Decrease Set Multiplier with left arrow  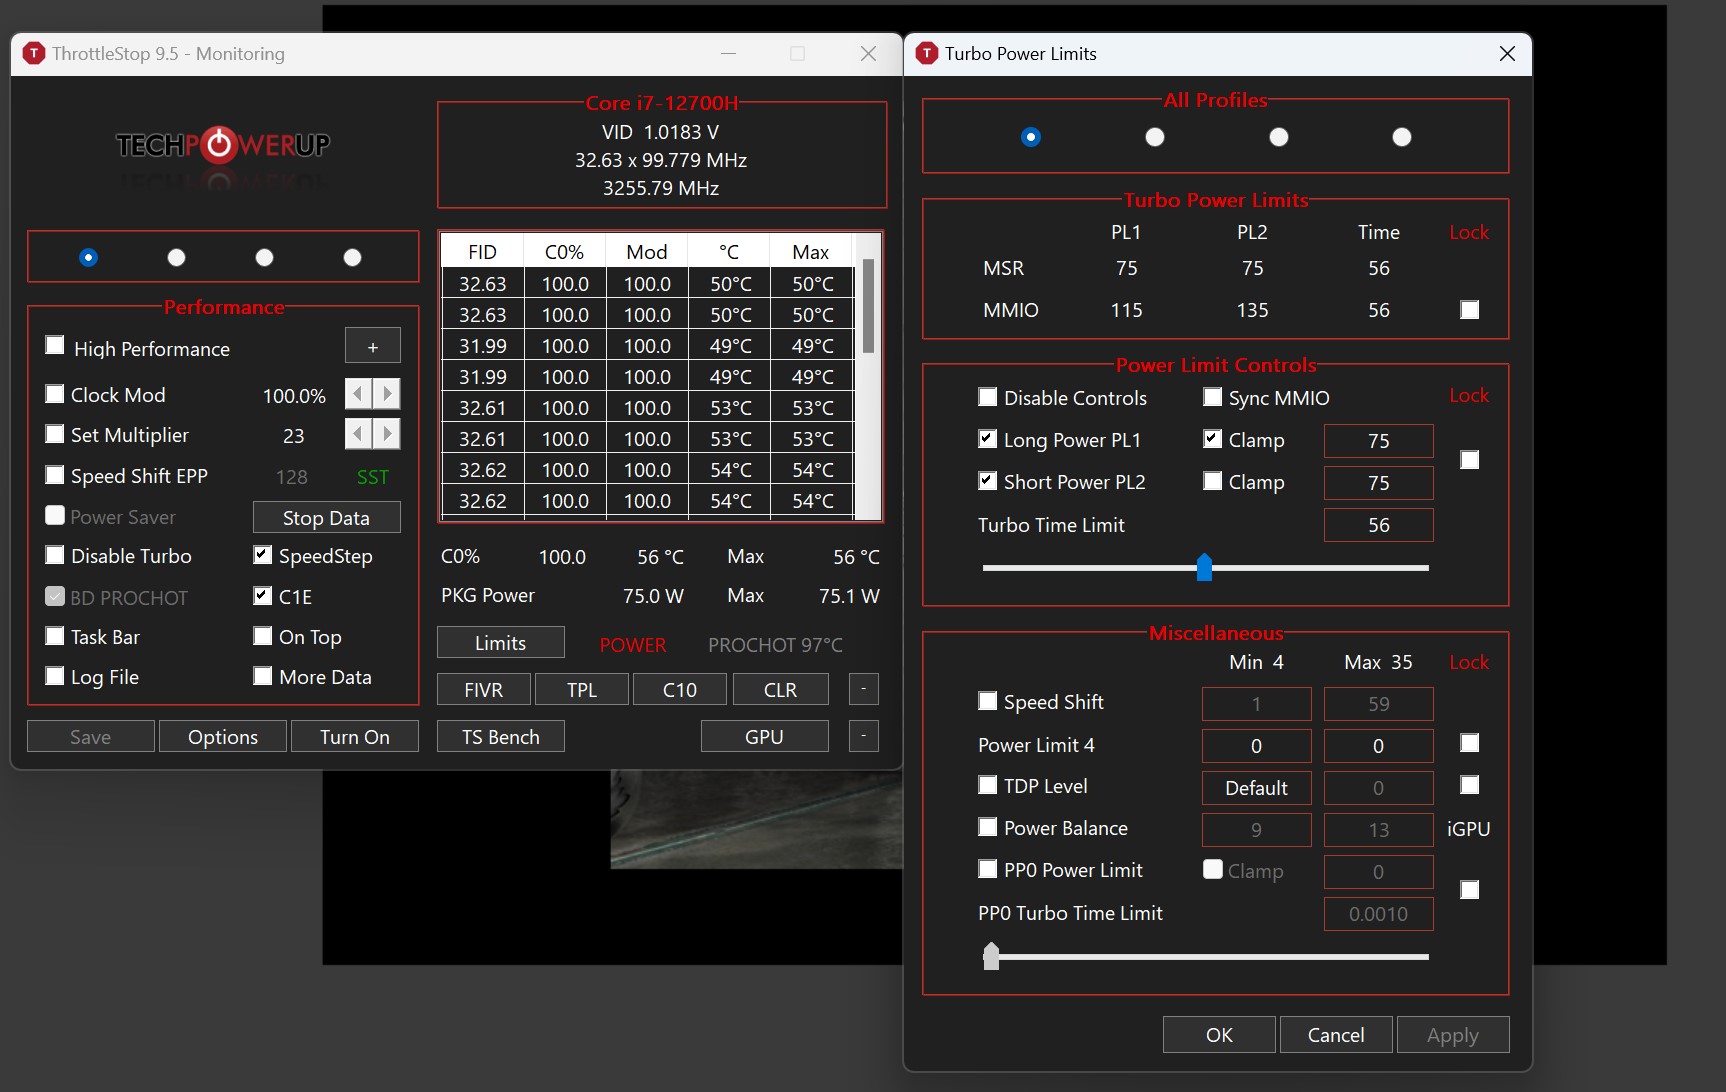tap(358, 434)
